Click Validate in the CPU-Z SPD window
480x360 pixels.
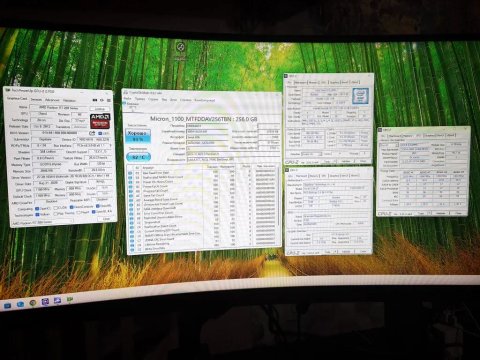pyautogui.click(x=441, y=213)
